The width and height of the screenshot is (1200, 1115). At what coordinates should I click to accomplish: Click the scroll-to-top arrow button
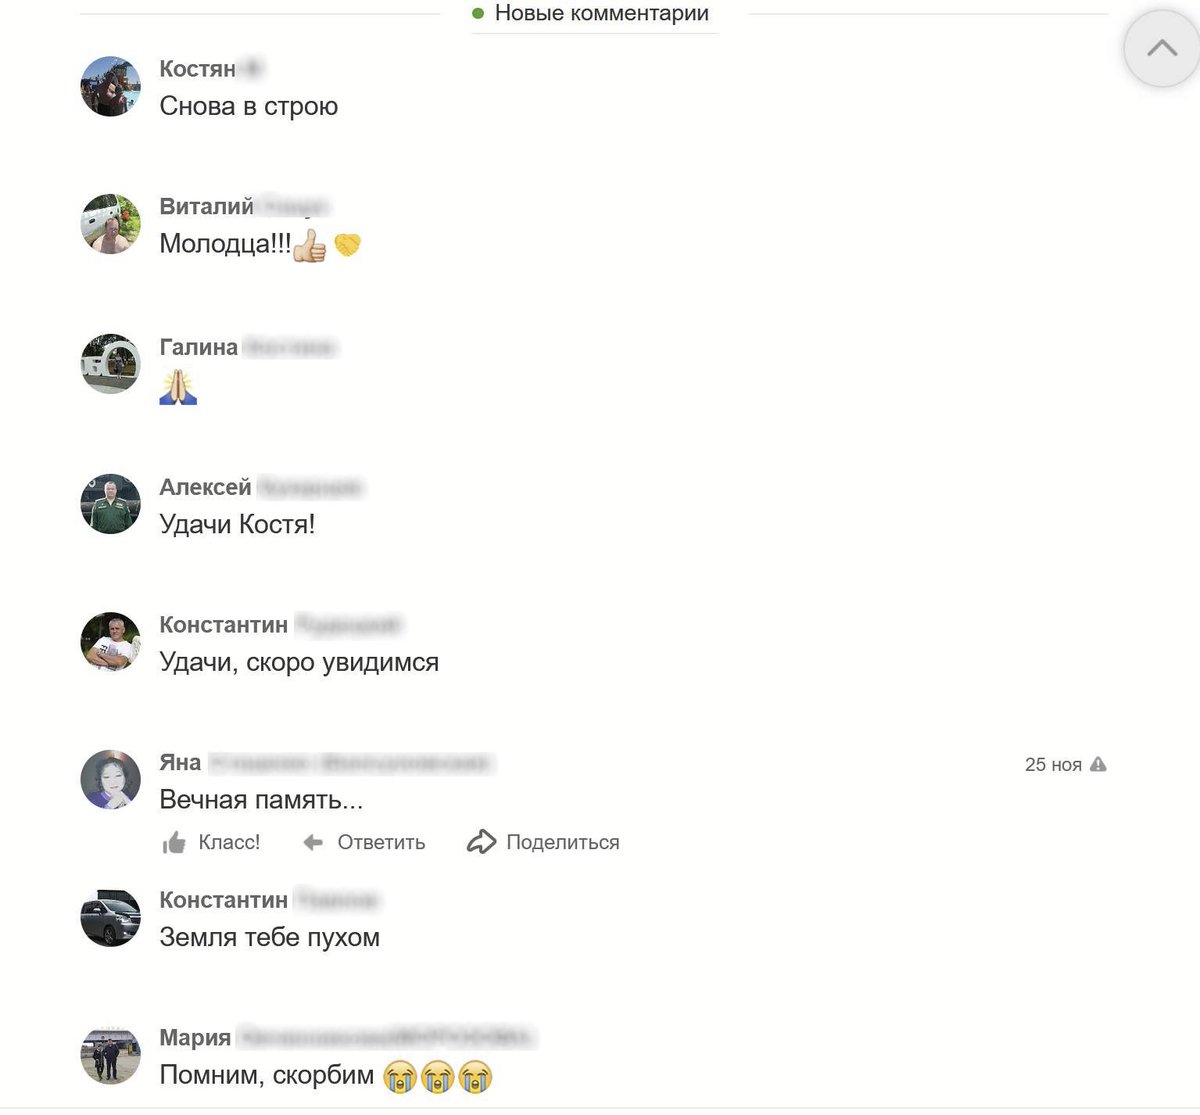1161,48
